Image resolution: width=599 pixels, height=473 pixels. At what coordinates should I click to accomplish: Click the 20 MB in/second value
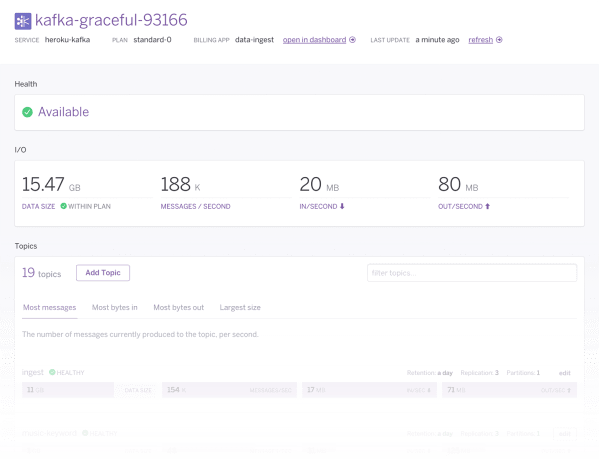(x=319, y=185)
